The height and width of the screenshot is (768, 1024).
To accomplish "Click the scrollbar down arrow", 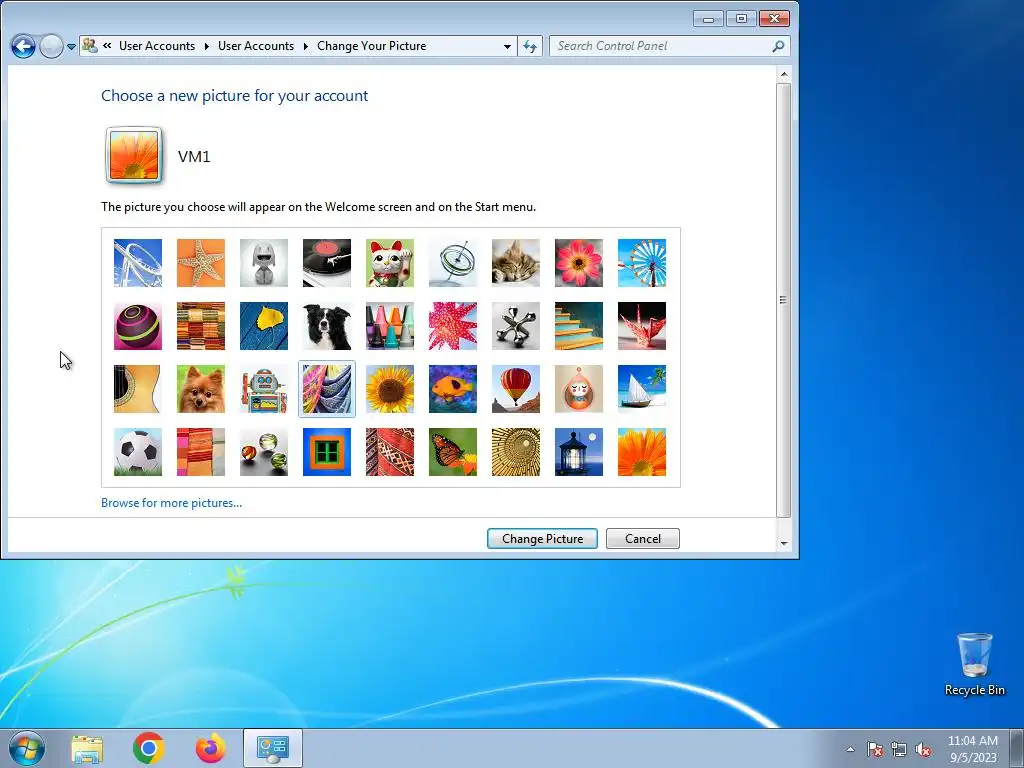I will pos(784,543).
